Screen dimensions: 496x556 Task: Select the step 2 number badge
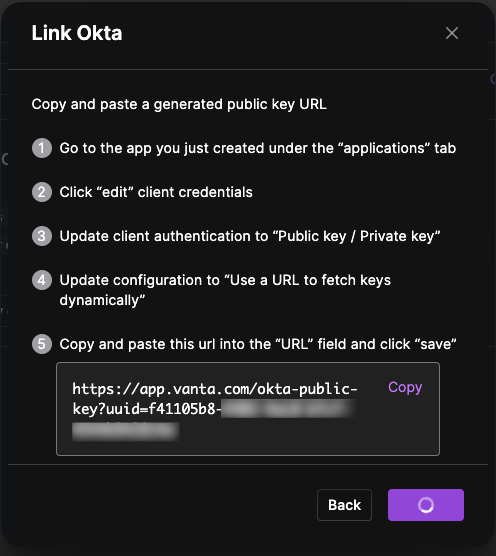click(x=42, y=192)
